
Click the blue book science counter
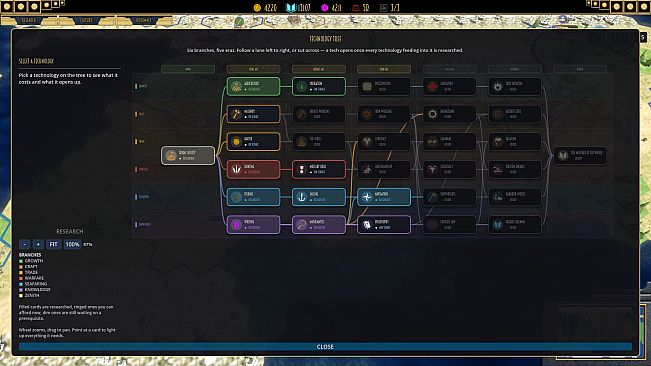[x=298, y=7]
